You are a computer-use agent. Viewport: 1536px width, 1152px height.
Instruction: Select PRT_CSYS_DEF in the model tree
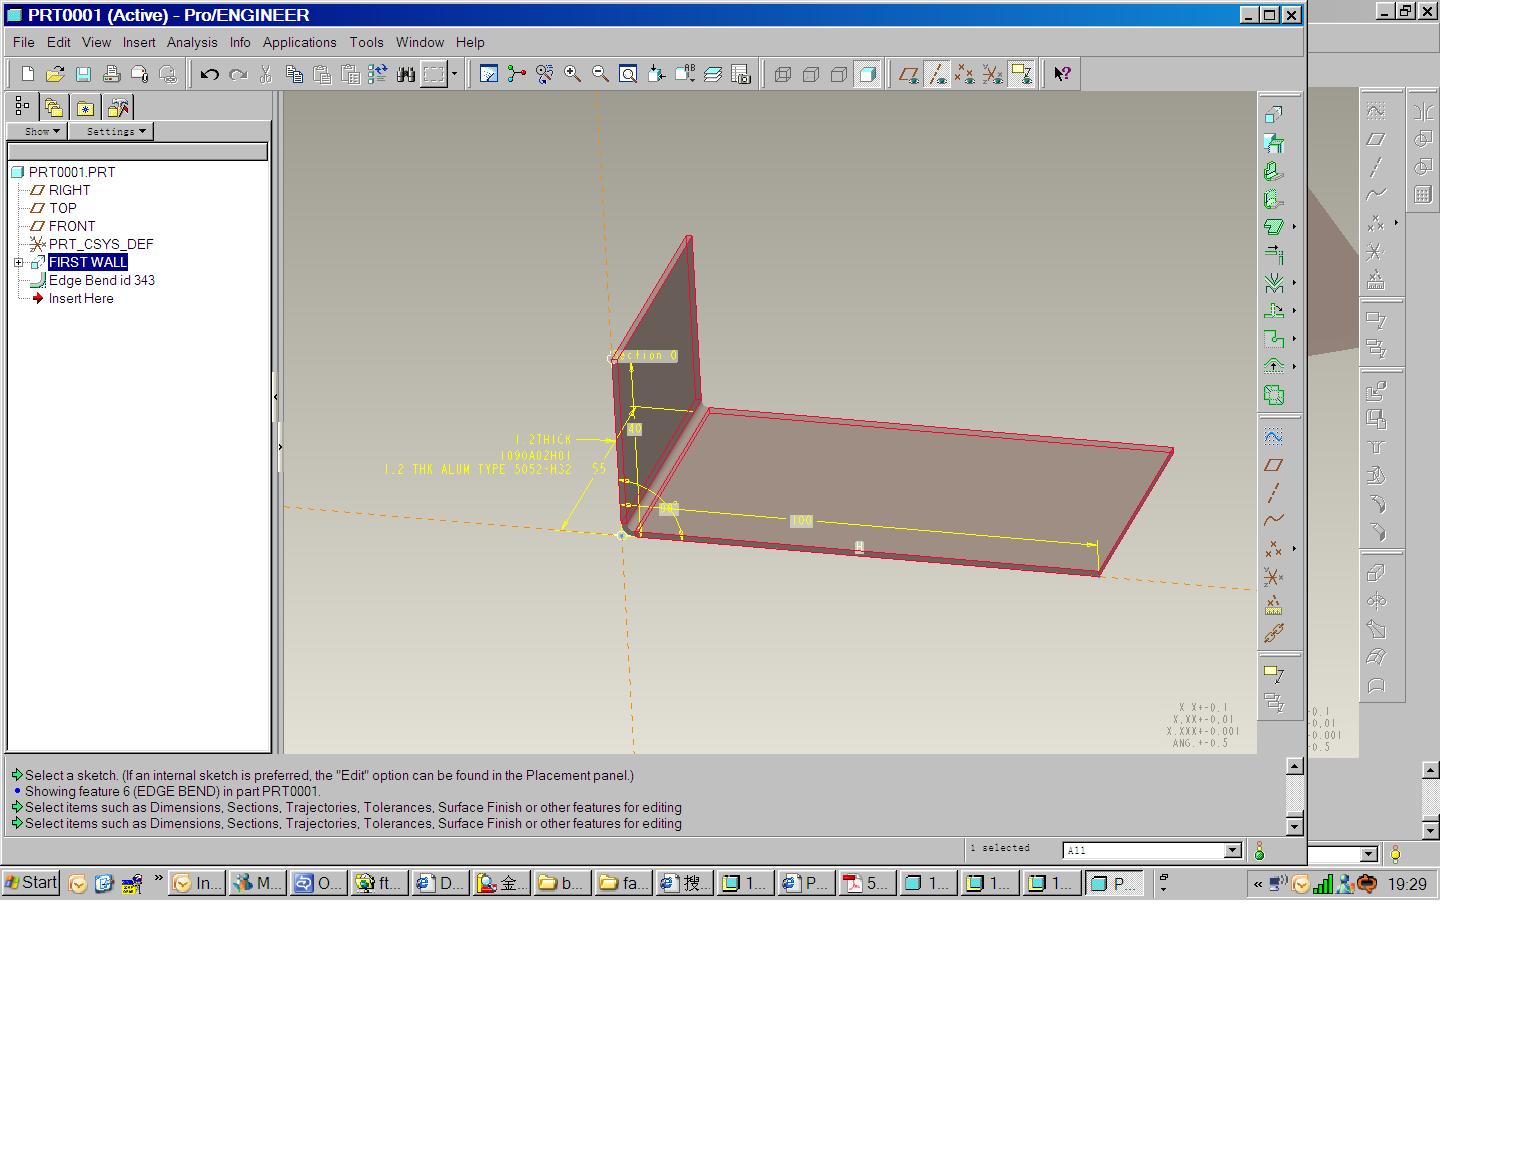(x=100, y=244)
